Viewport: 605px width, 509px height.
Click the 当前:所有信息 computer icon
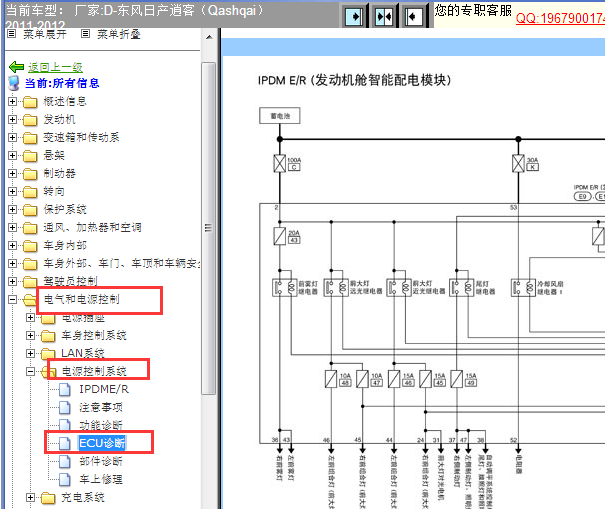(x=14, y=83)
